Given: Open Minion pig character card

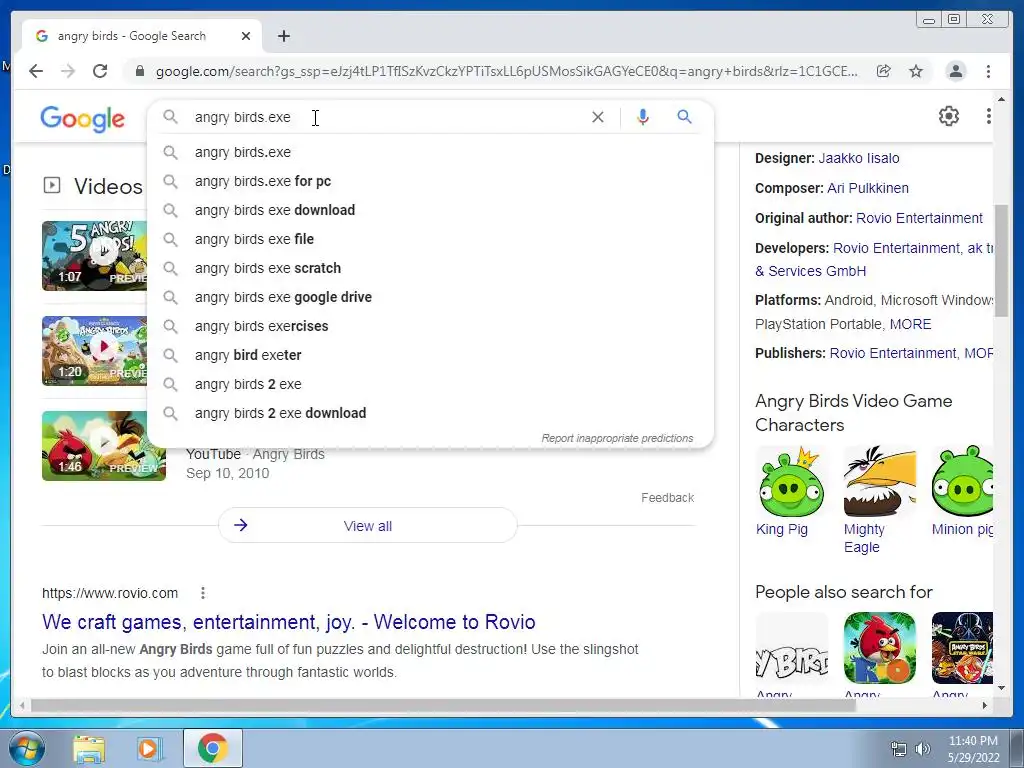Looking at the screenshot, I should (963, 492).
